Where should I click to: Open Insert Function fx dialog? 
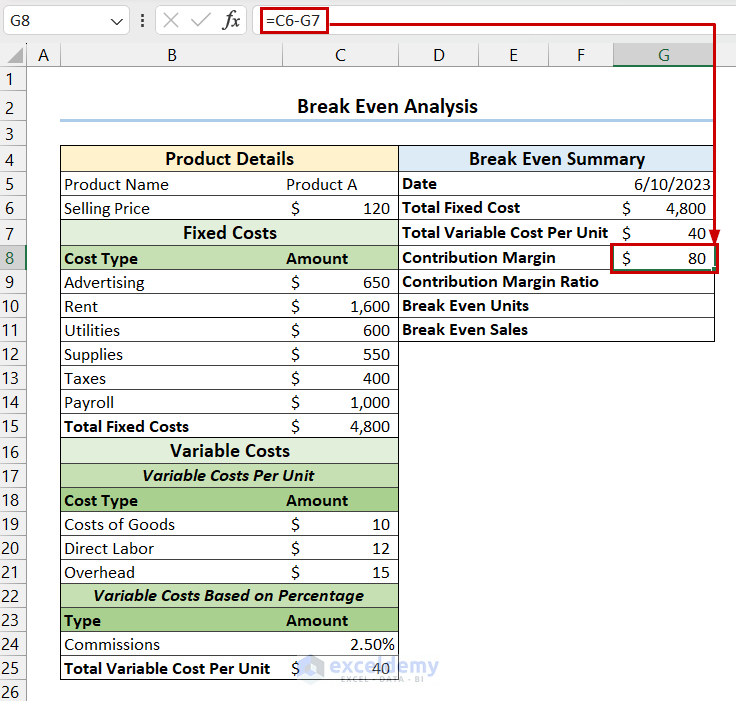[231, 20]
